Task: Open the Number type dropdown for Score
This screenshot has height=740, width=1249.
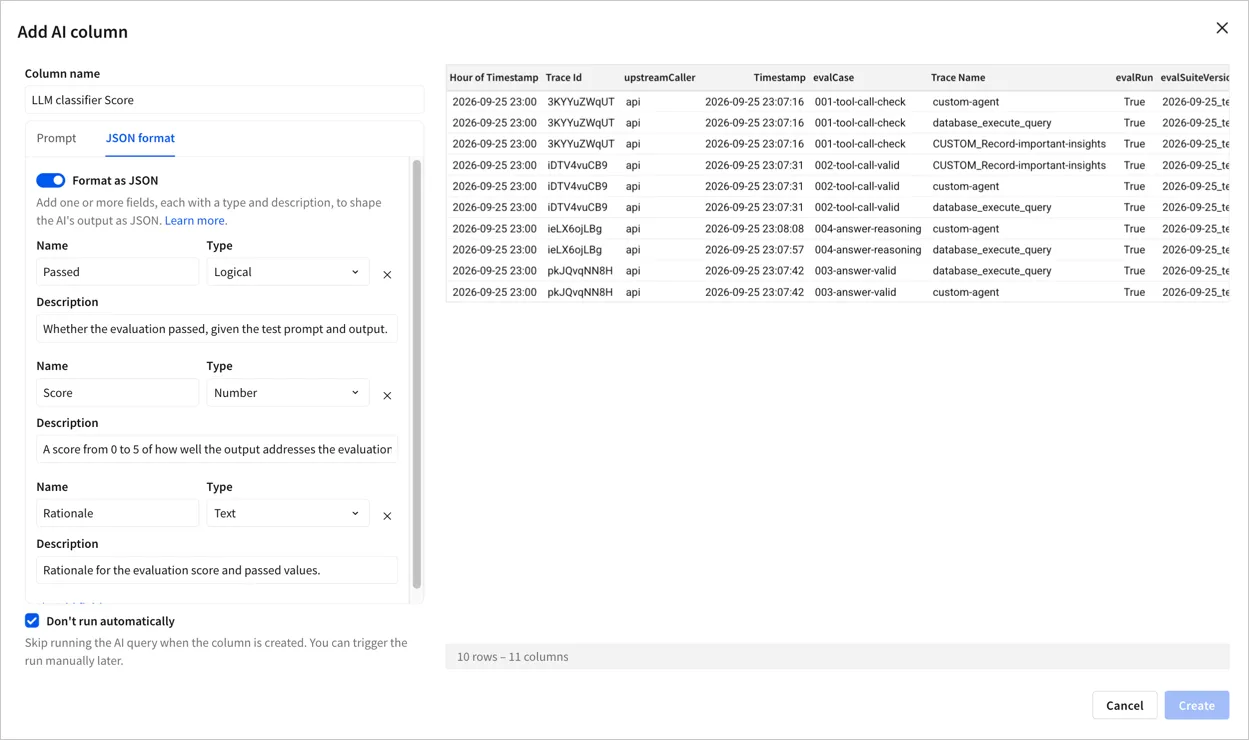Action: click(x=287, y=393)
